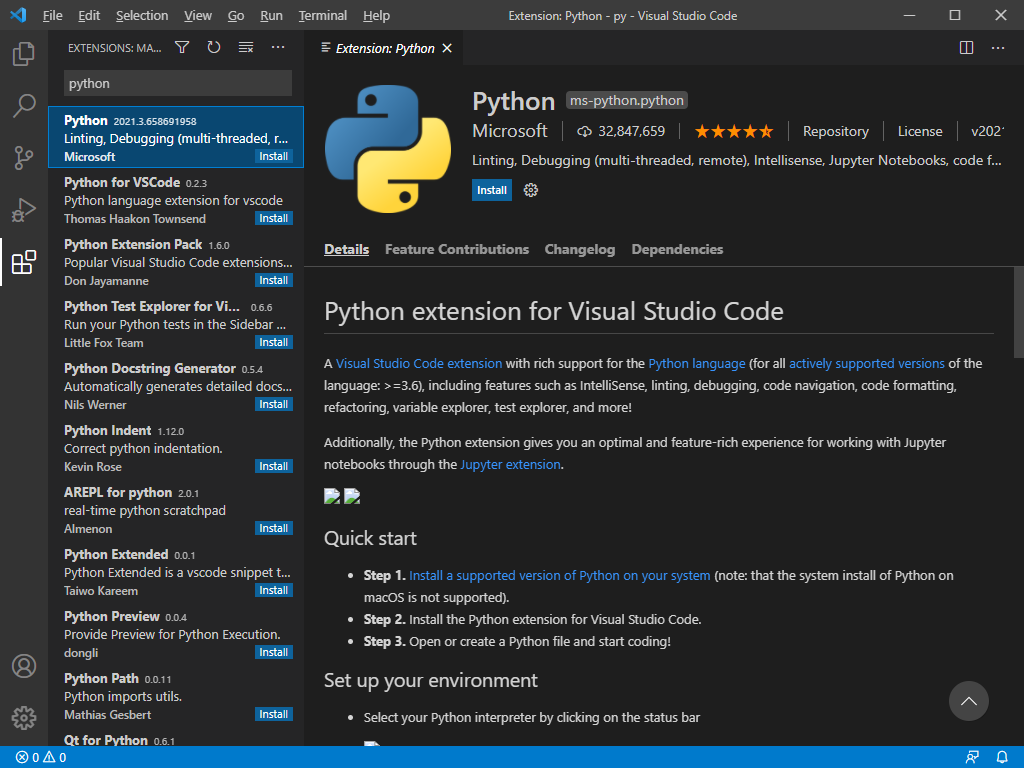
Task: Open the File menu
Action: click(x=52, y=16)
